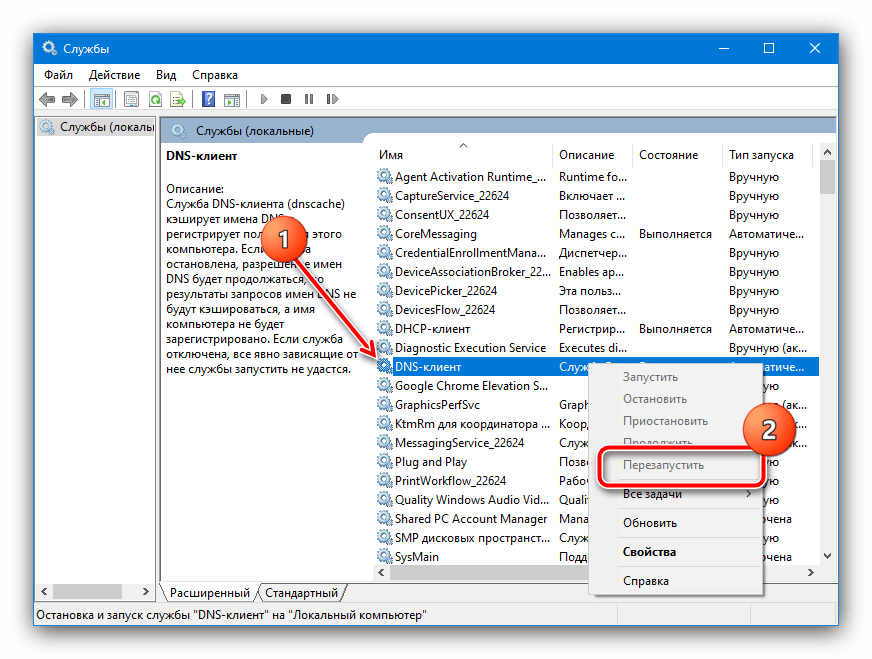The height and width of the screenshot is (659, 872).
Task: Click the Forward arrow toolbar icon
Action: click(x=70, y=100)
